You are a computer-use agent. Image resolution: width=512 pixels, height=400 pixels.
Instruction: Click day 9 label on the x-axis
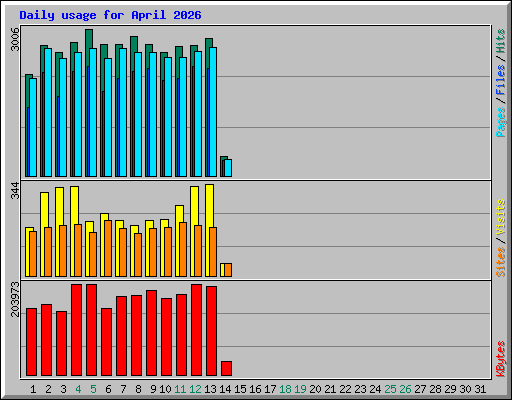pos(153,389)
